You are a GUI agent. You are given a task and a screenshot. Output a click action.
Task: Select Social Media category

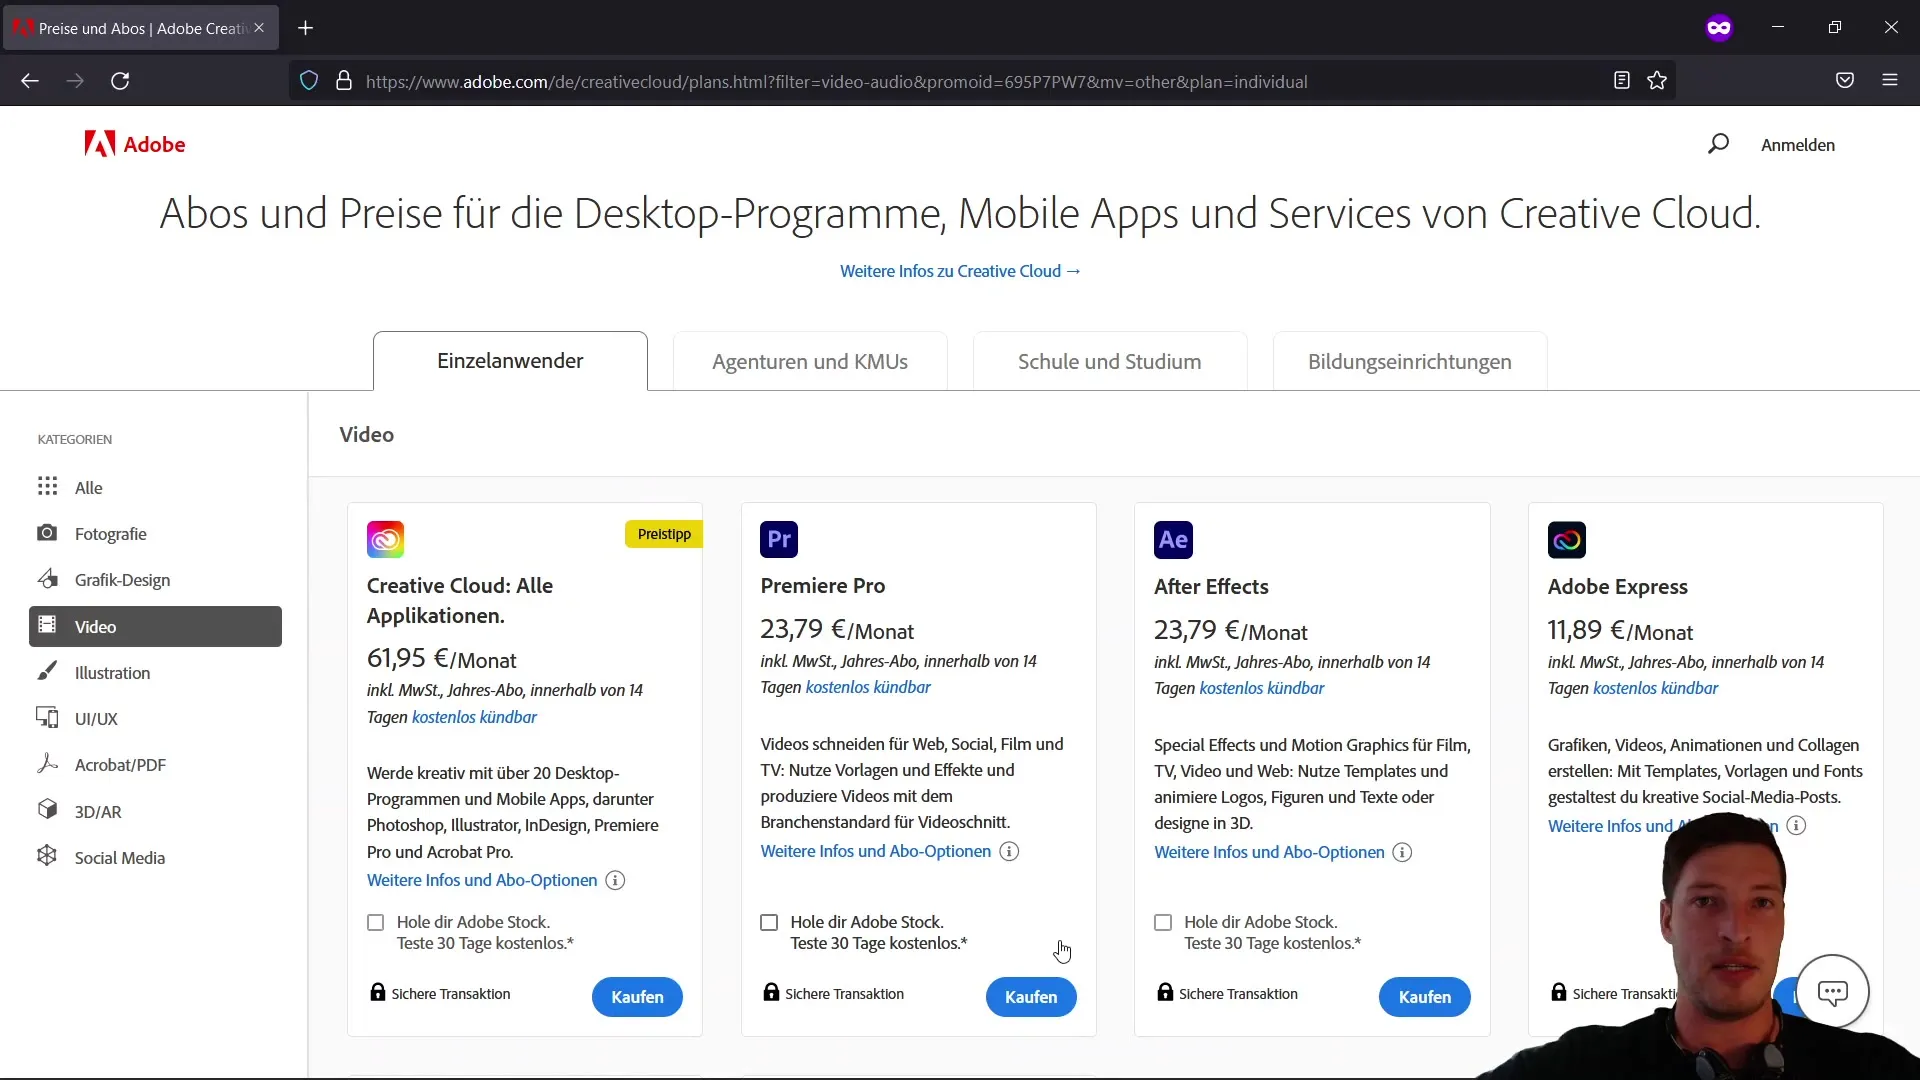pos(155,858)
